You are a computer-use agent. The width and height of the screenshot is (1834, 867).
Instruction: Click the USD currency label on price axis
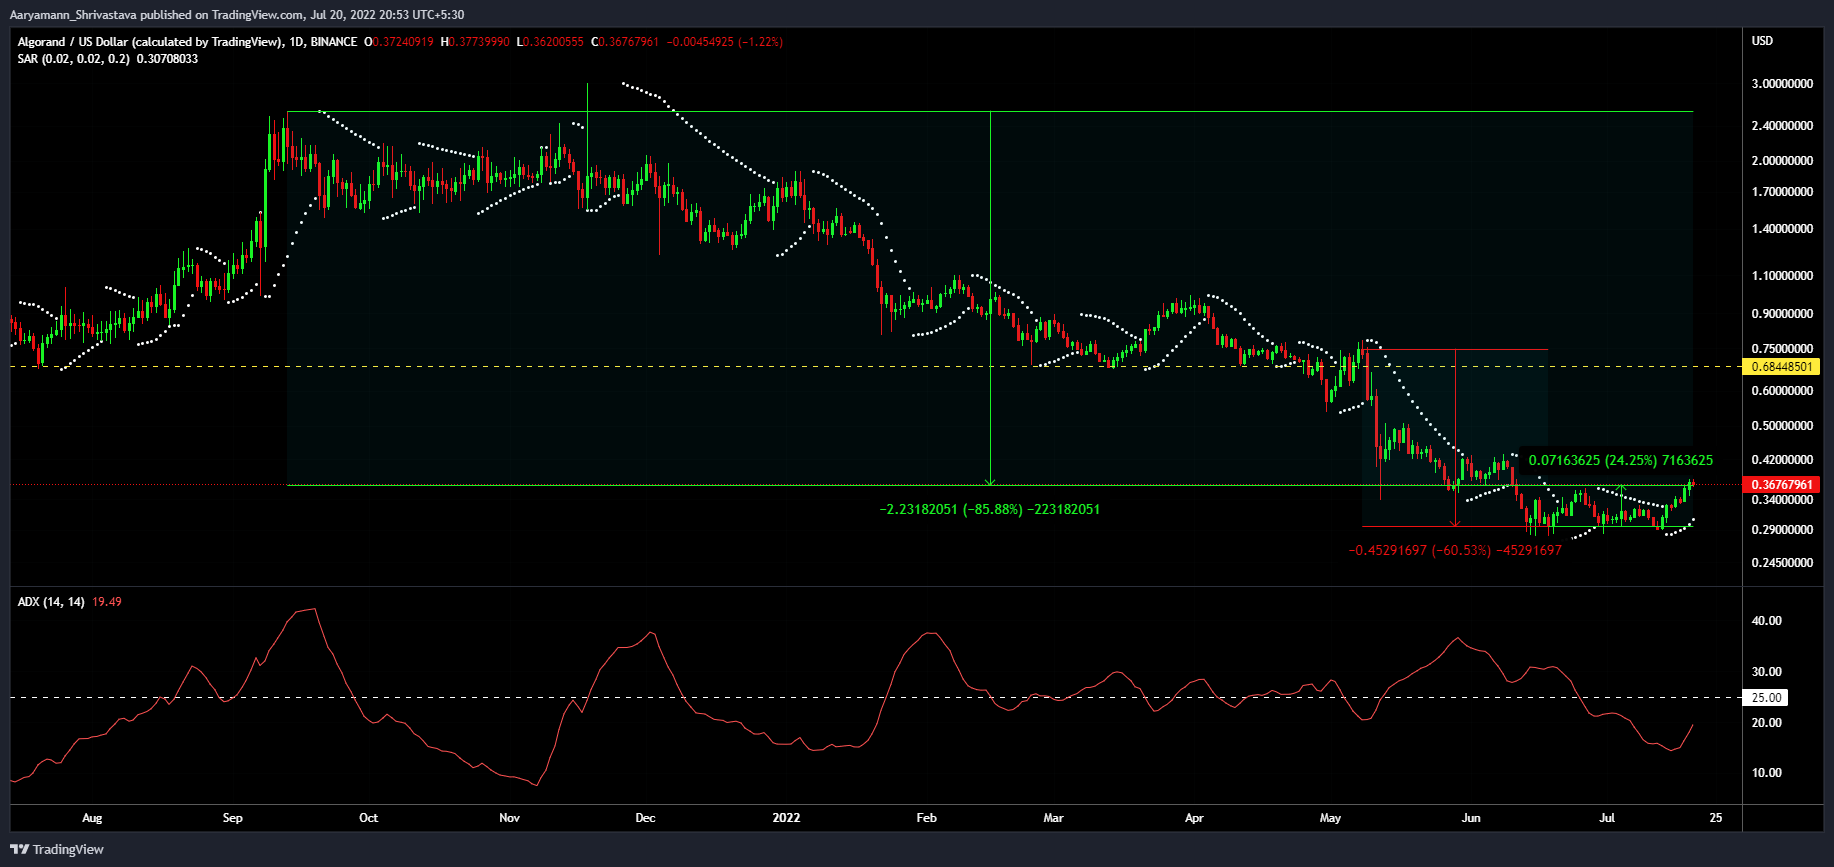(1762, 41)
